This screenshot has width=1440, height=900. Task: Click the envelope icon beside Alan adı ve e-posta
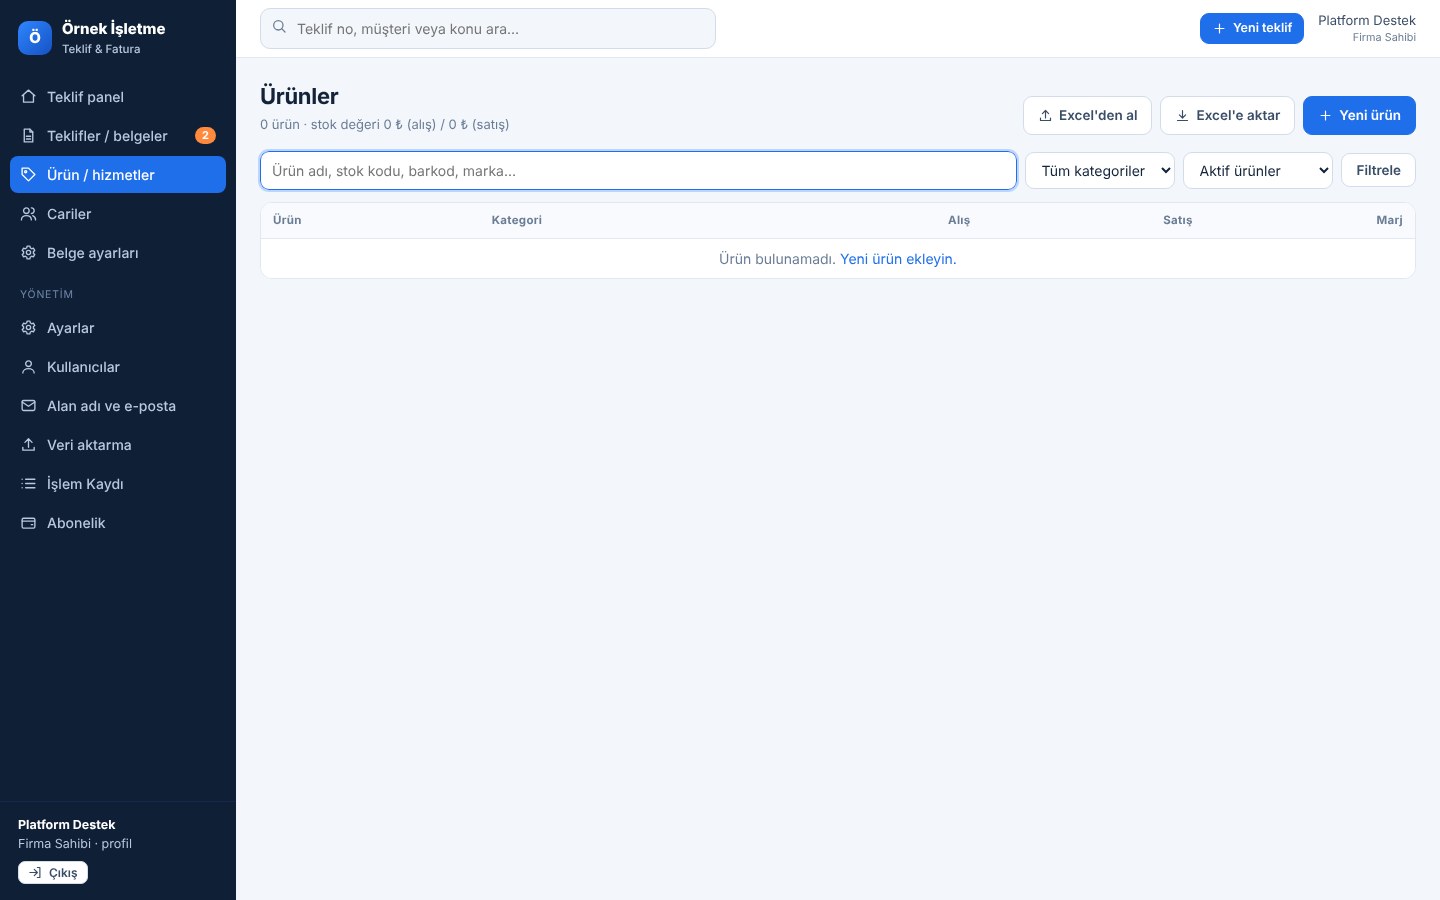(x=29, y=406)
